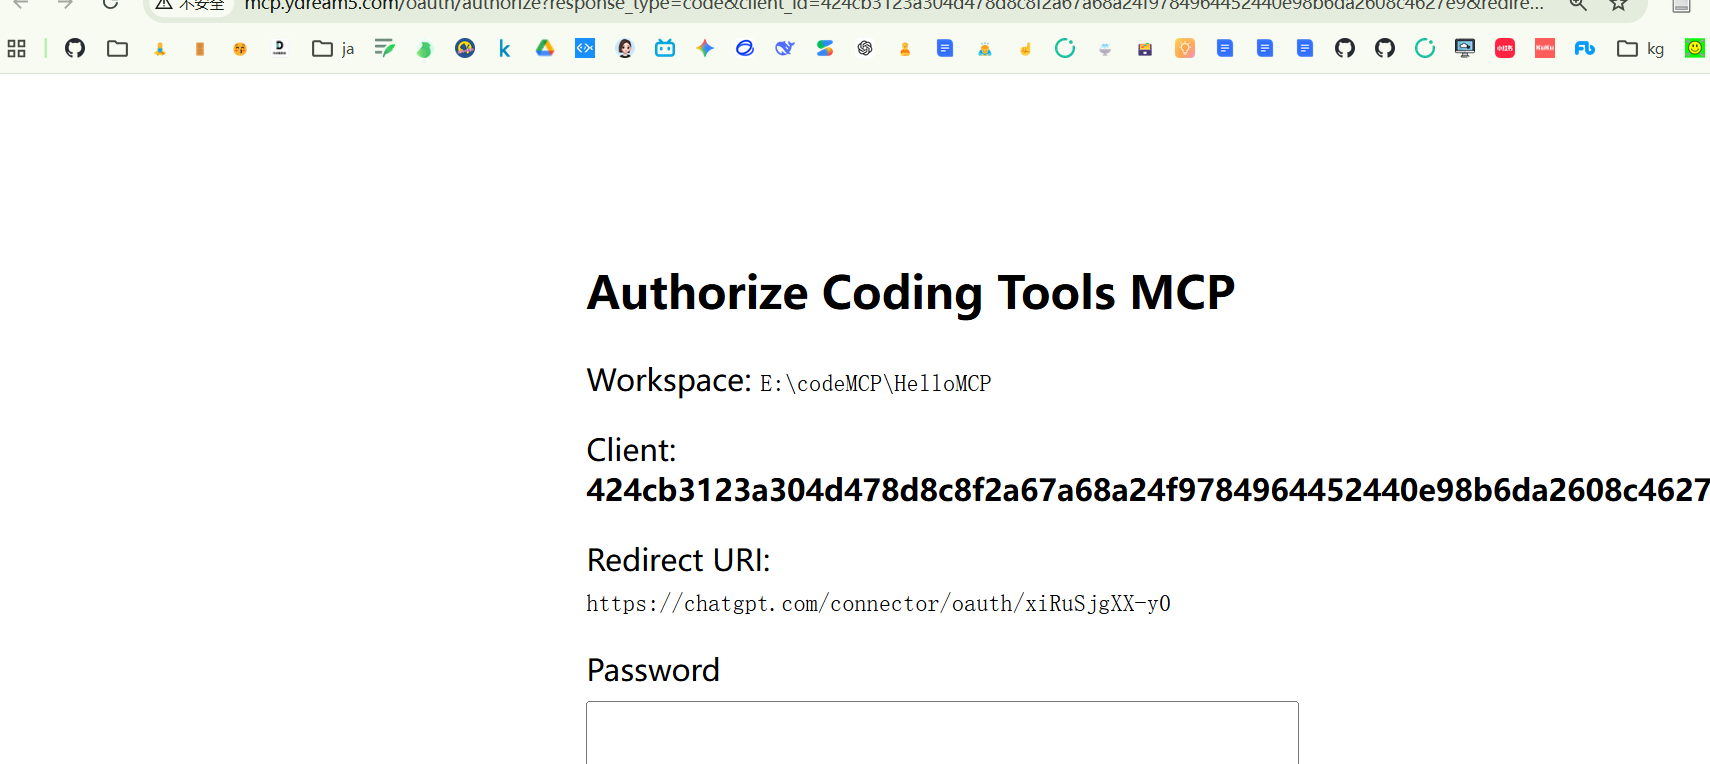
Task: Open the orange face emoji bookmark
Action: point(240,48)
